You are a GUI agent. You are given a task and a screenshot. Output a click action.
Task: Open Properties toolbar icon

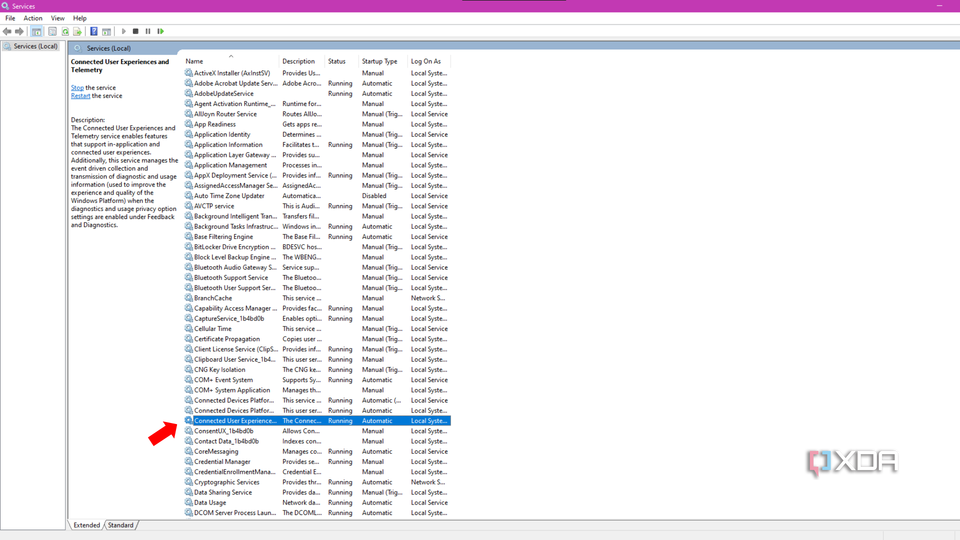[x=52, y=31]
